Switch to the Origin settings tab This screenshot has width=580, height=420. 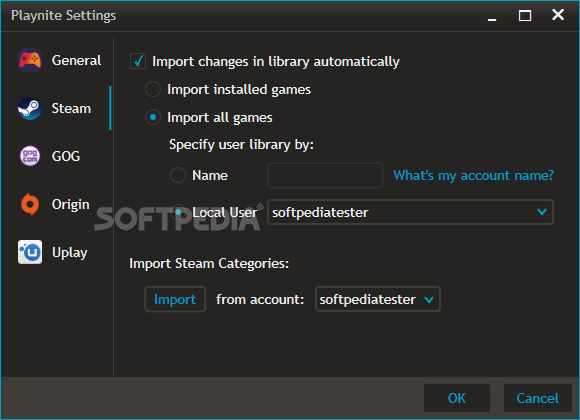(54, 204)
